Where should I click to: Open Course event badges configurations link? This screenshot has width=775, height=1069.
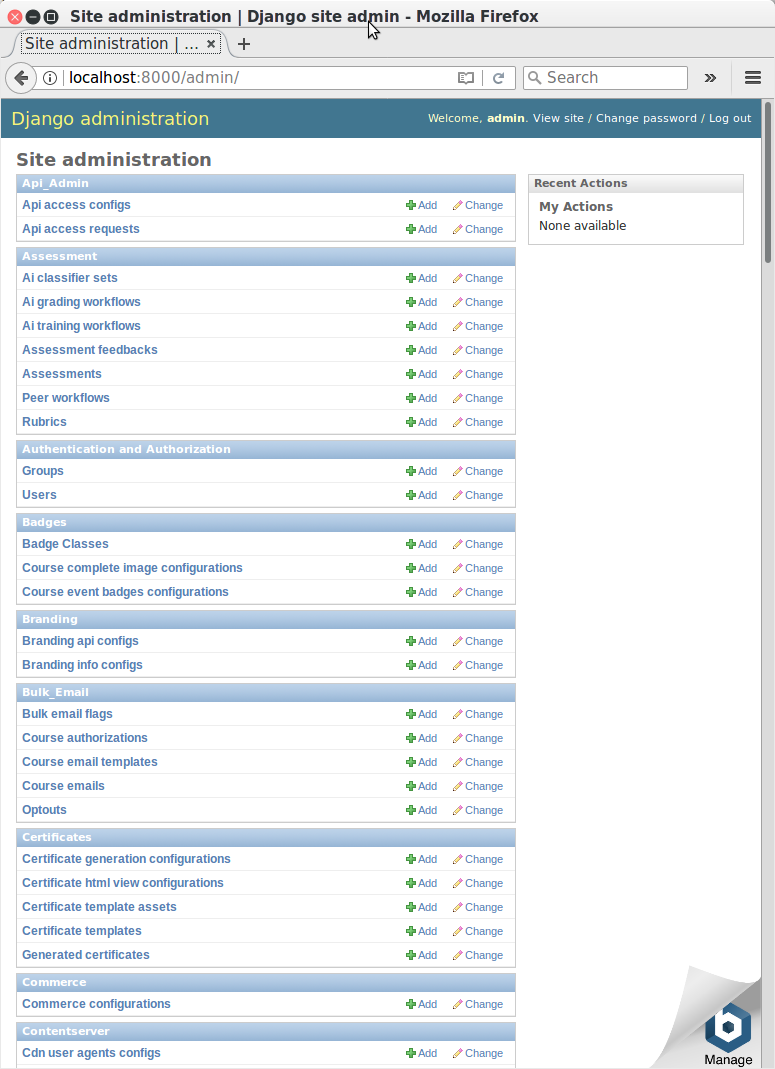(x=125, y=592)
